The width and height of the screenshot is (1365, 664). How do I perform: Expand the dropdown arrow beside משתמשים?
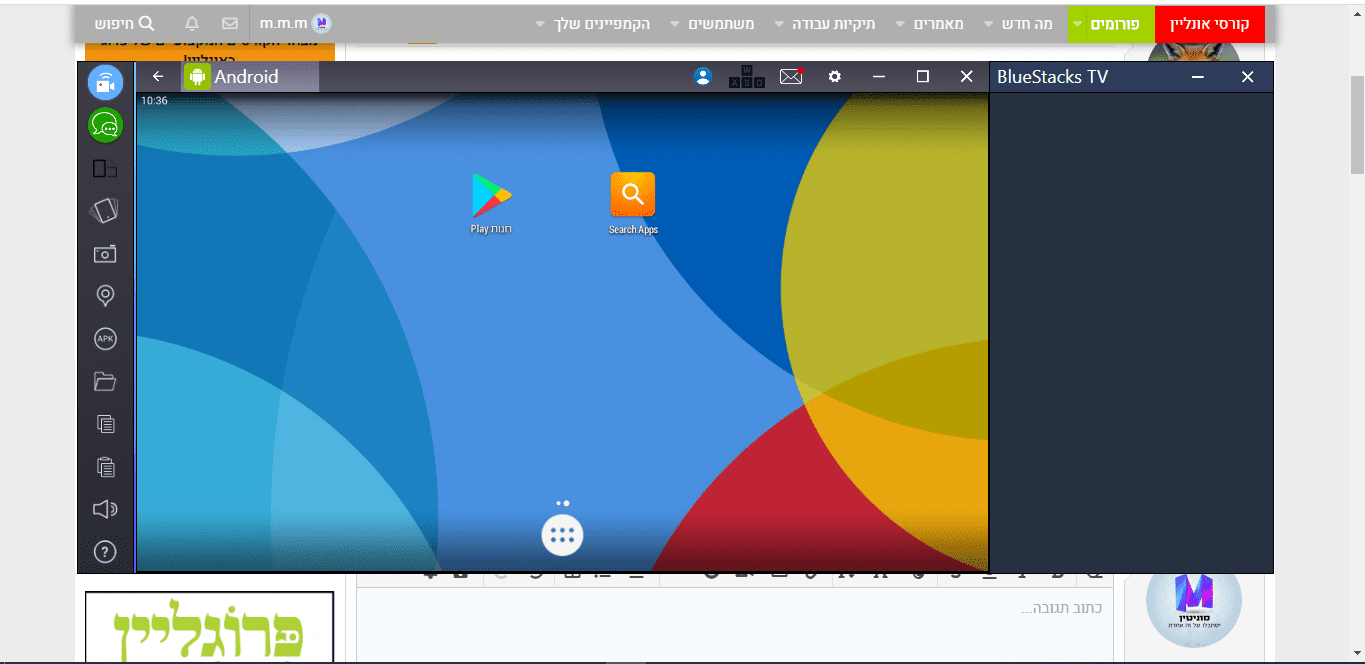coord(674,23)
